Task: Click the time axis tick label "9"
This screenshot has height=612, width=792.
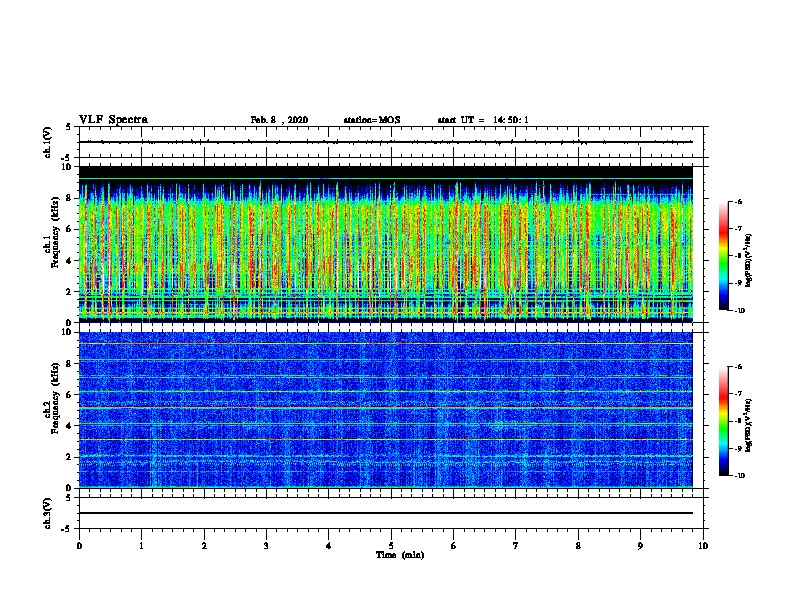Action: click(640, 545)
